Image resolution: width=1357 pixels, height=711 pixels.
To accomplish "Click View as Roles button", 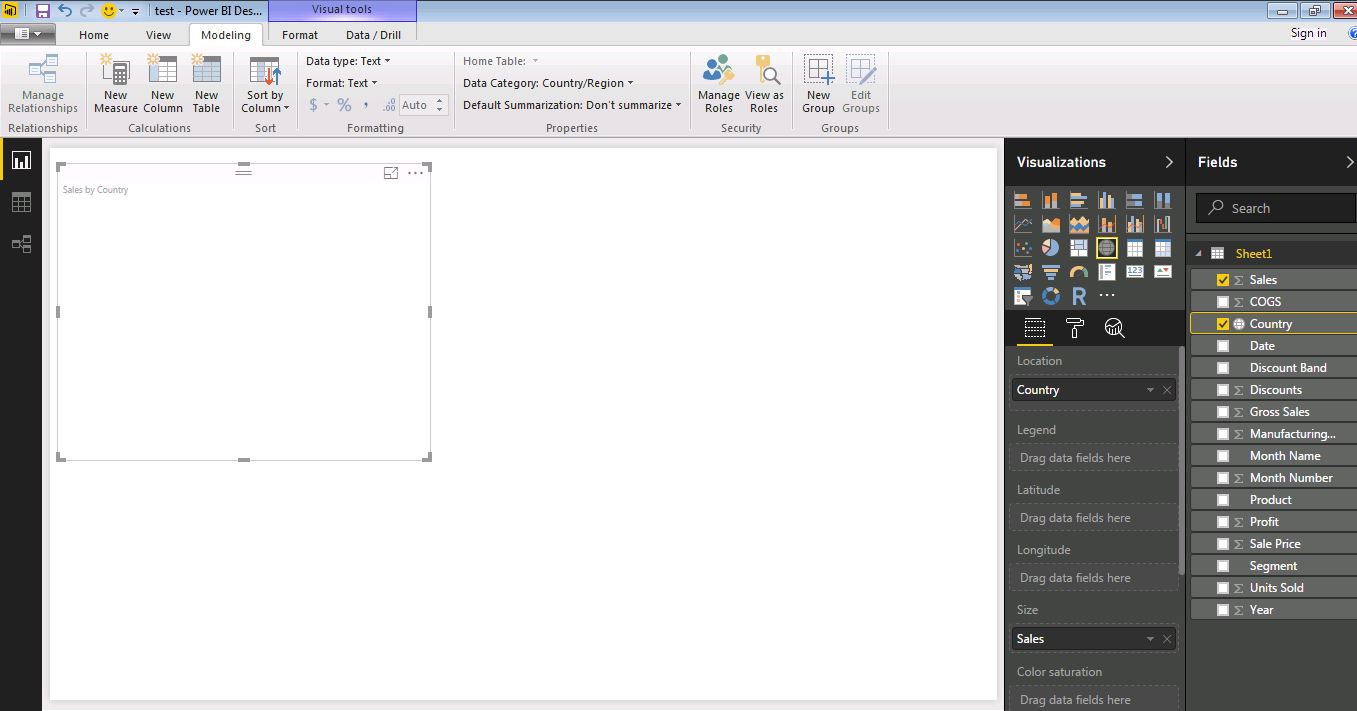I will tap(764, 85).
